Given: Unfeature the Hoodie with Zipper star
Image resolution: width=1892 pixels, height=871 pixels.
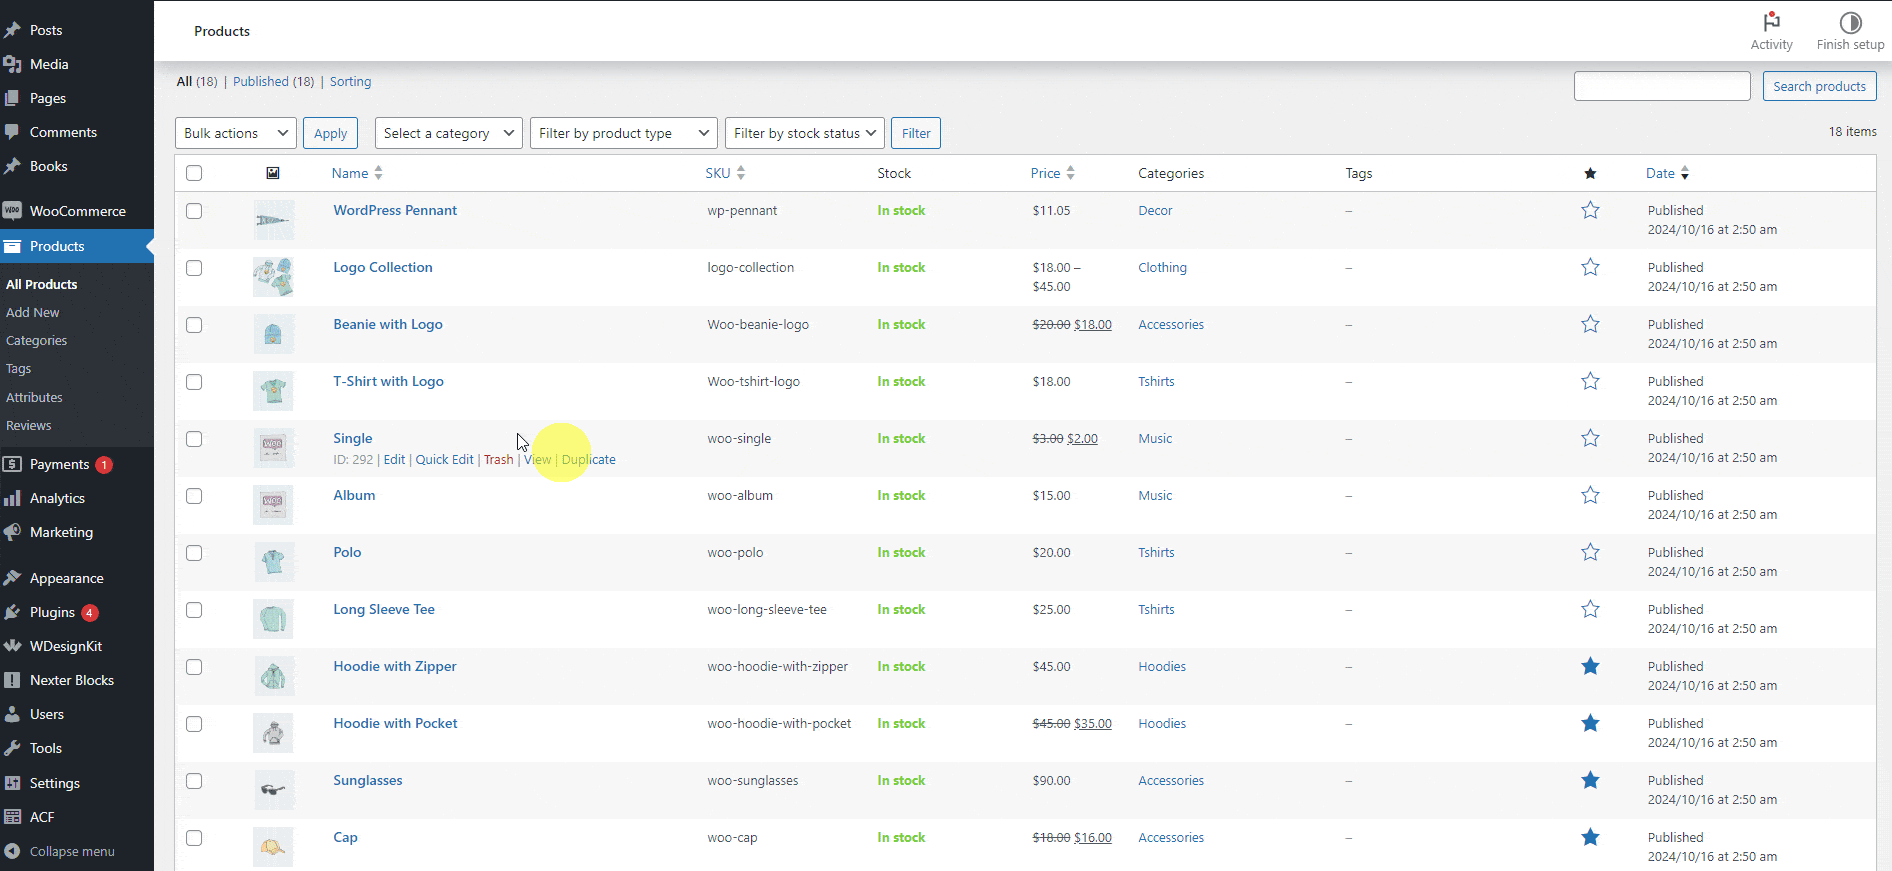Looking at the screenshot, I should tap(1590, 667).
